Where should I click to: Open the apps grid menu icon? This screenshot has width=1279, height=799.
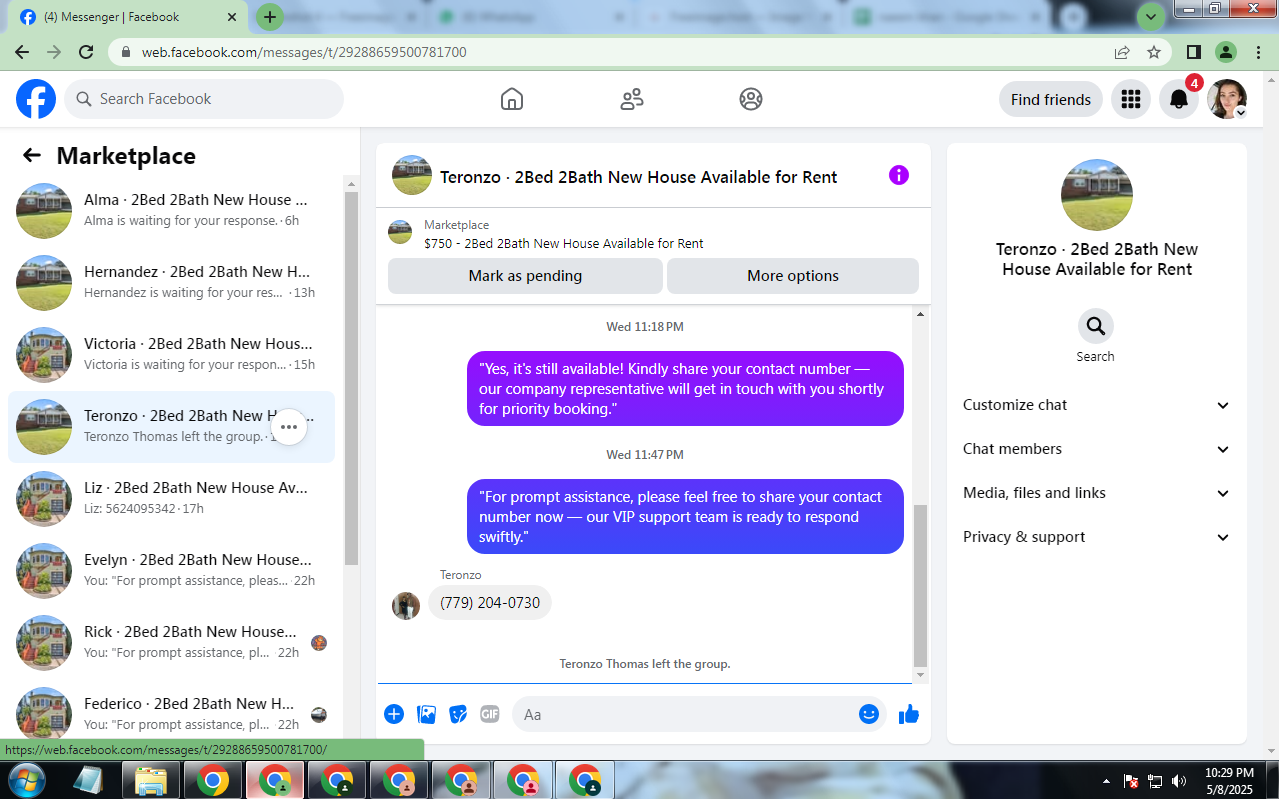(x=1131, y=99)
